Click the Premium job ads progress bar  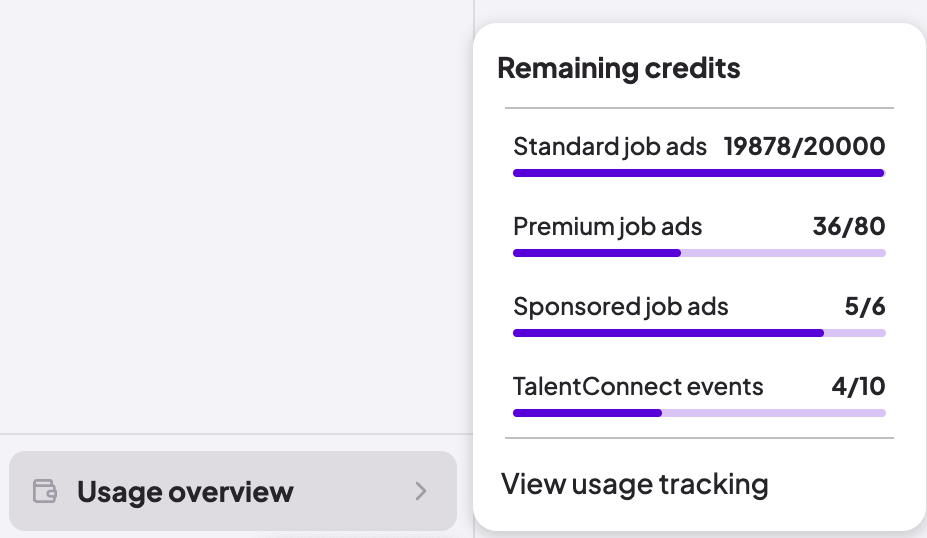698,253
